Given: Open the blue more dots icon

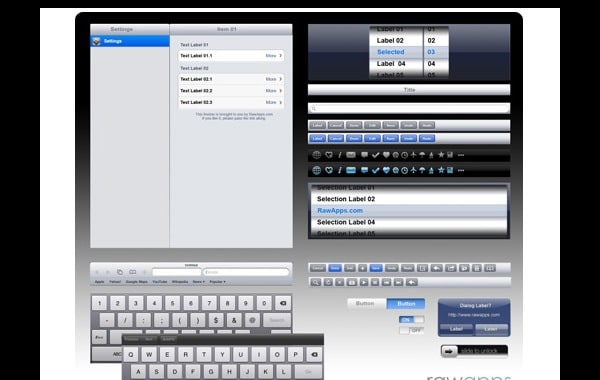Looking at the screenshot, I should (461, 170).
